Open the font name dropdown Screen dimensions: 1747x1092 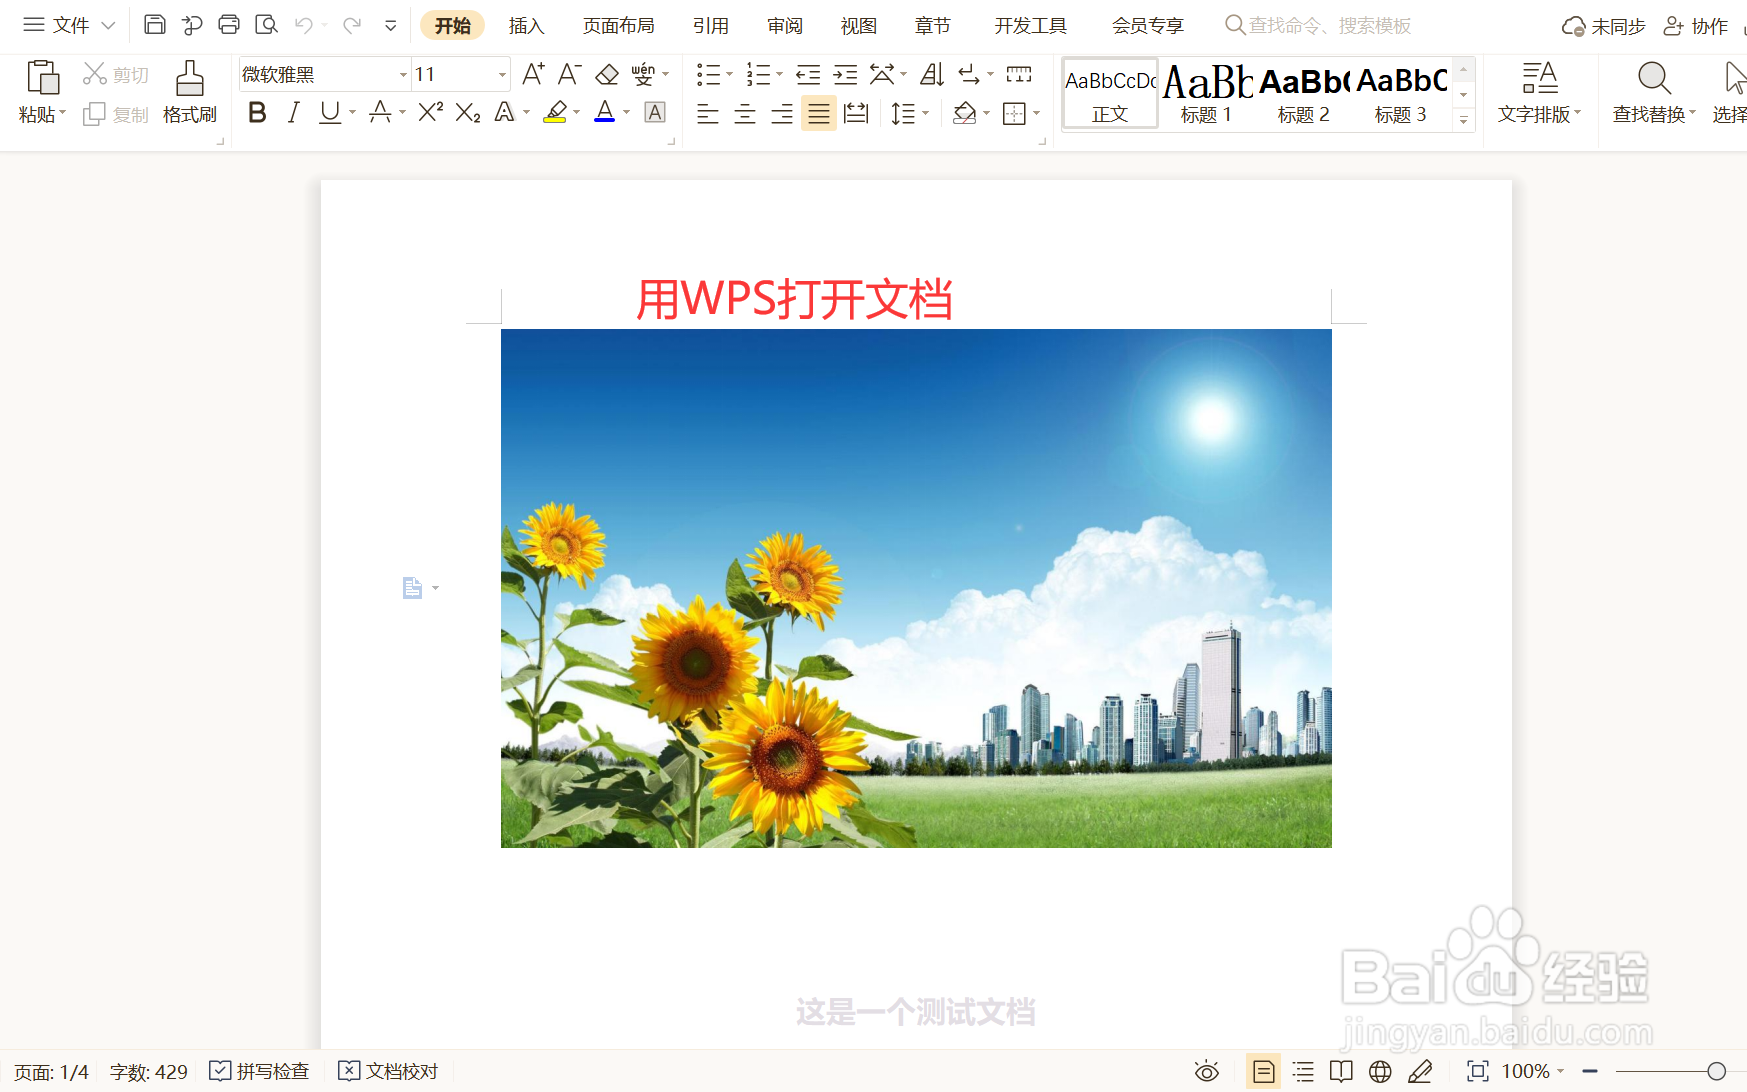pos(403,75)
